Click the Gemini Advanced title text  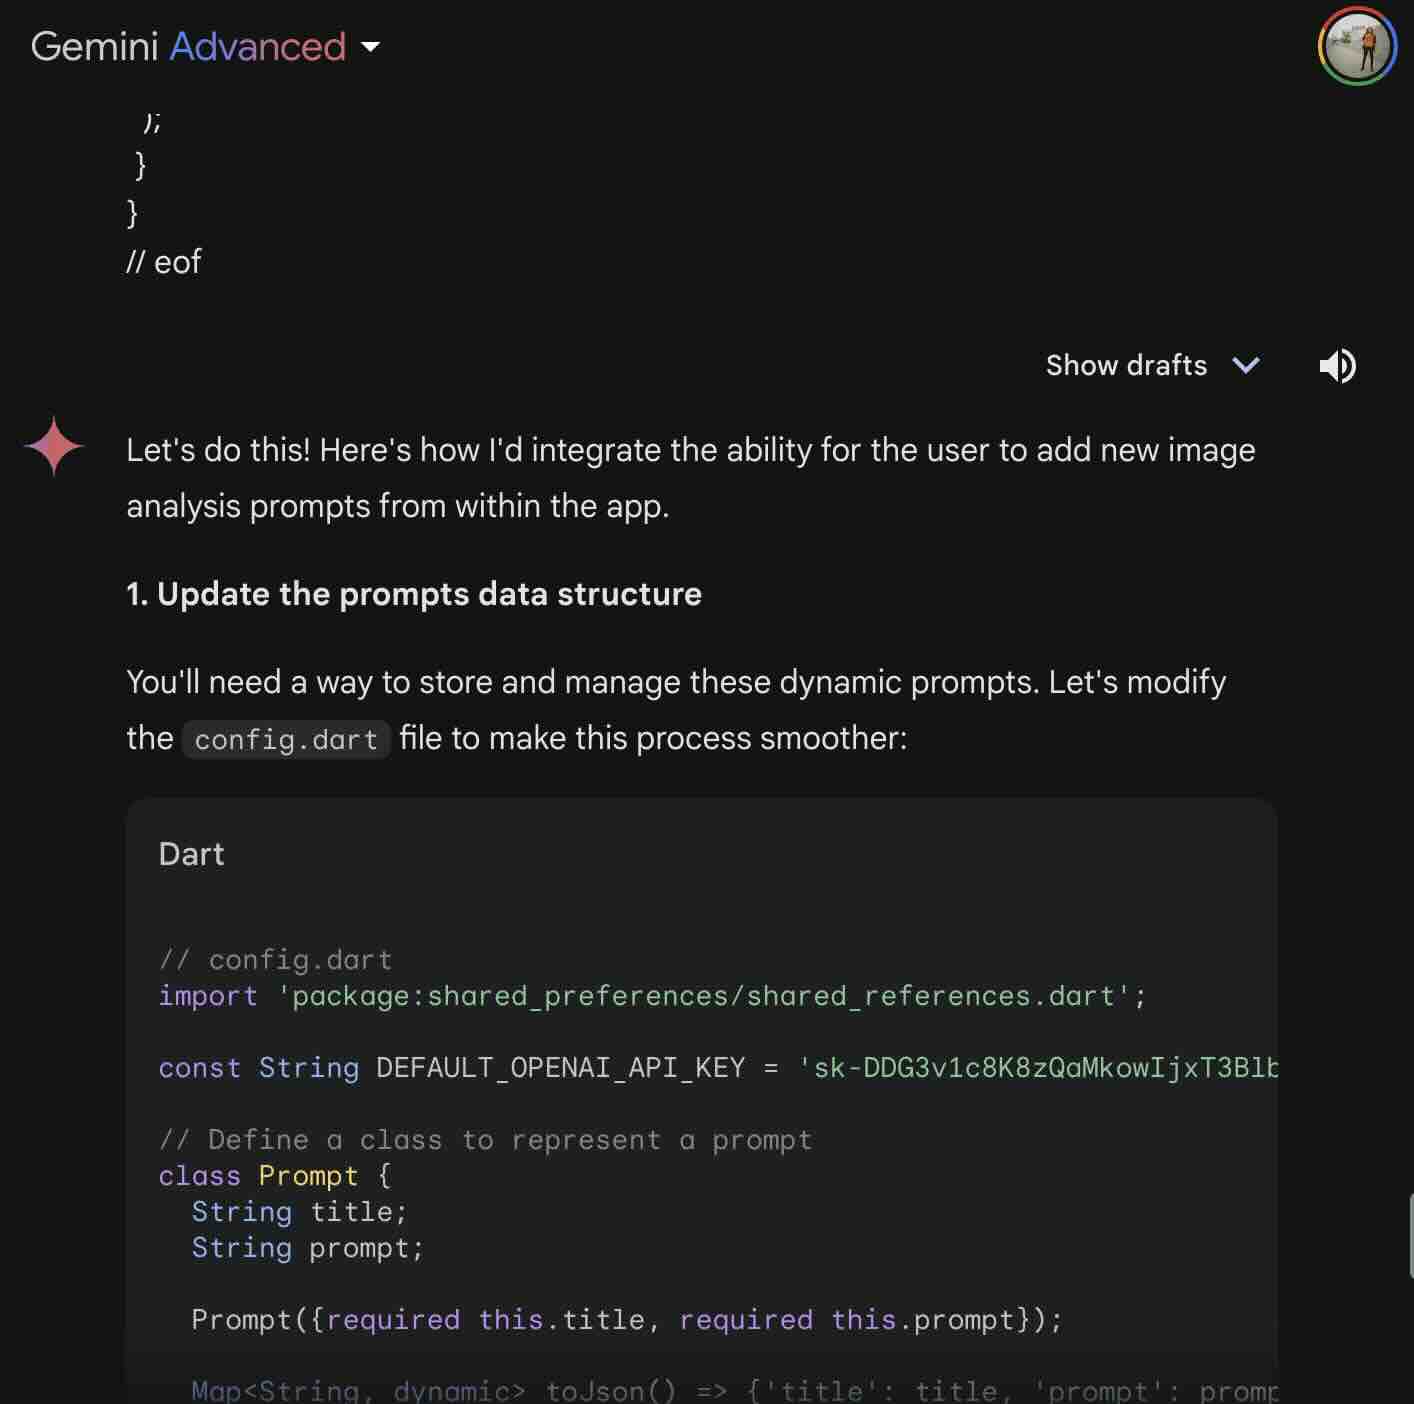click(x=188, y=47)
